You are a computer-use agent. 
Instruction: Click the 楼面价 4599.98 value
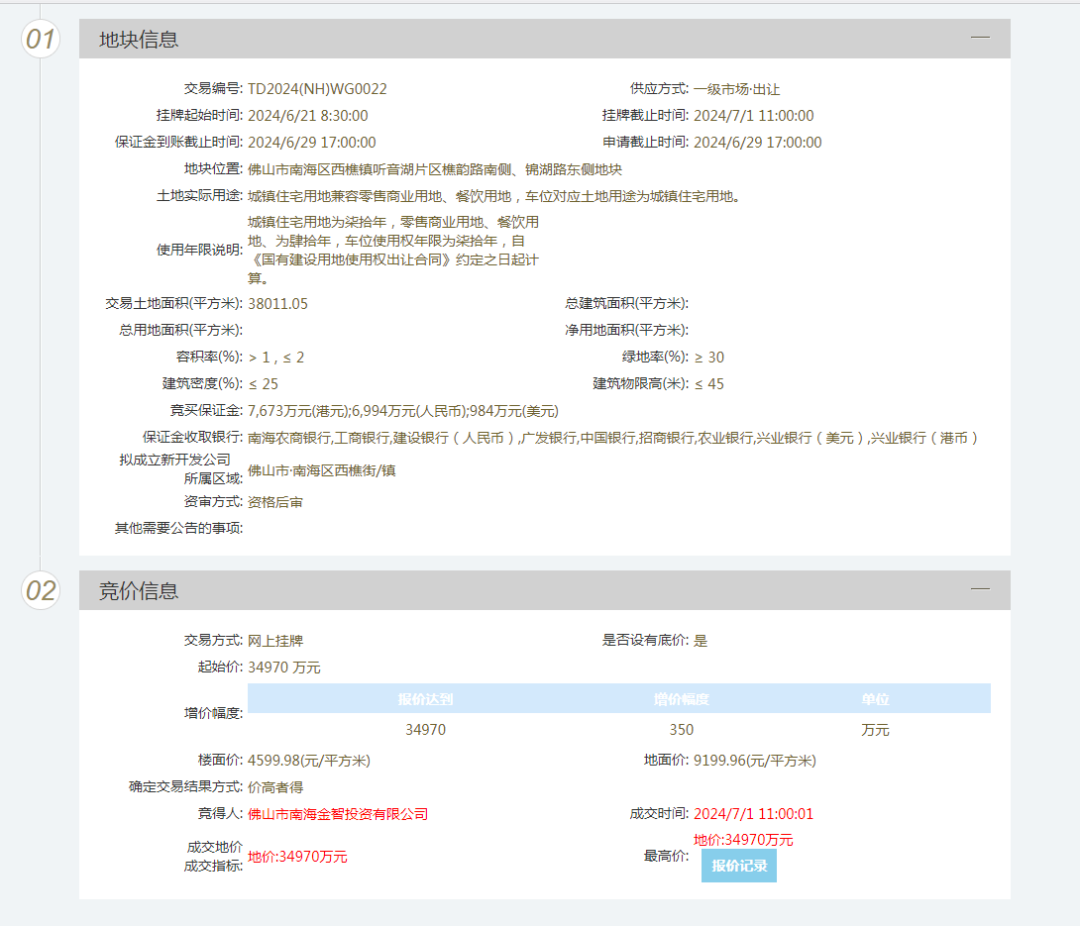309,761
